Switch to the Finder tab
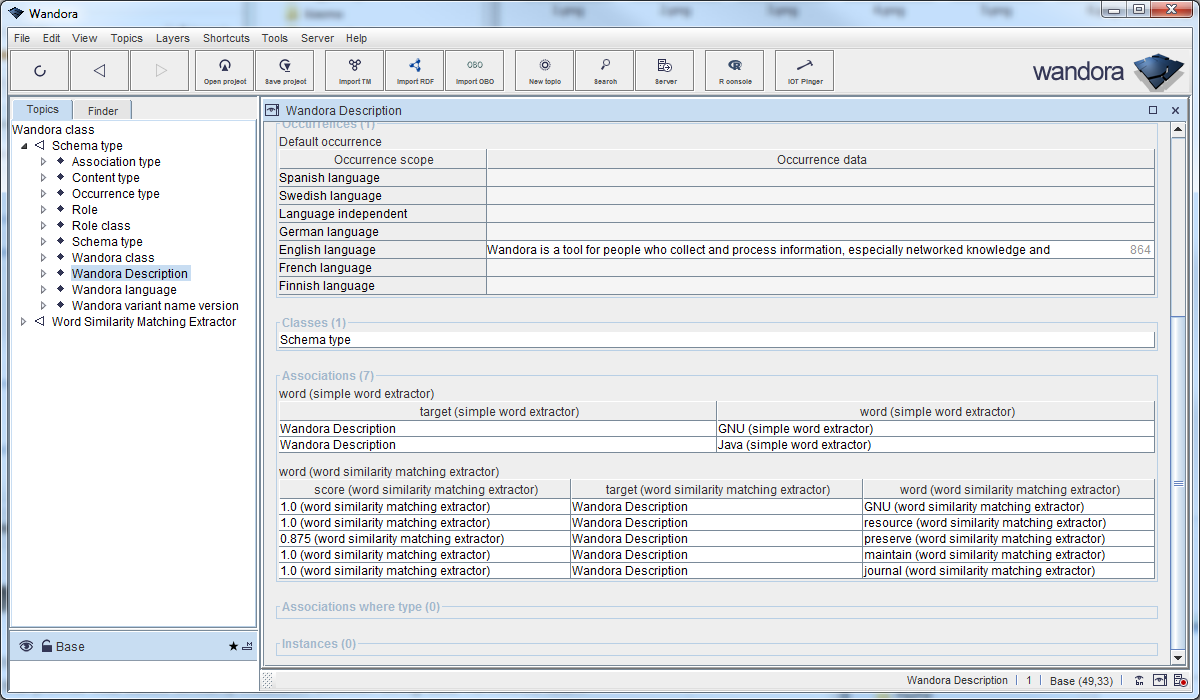This screenshot has width=1200, height=700. (x=102, y=111)
